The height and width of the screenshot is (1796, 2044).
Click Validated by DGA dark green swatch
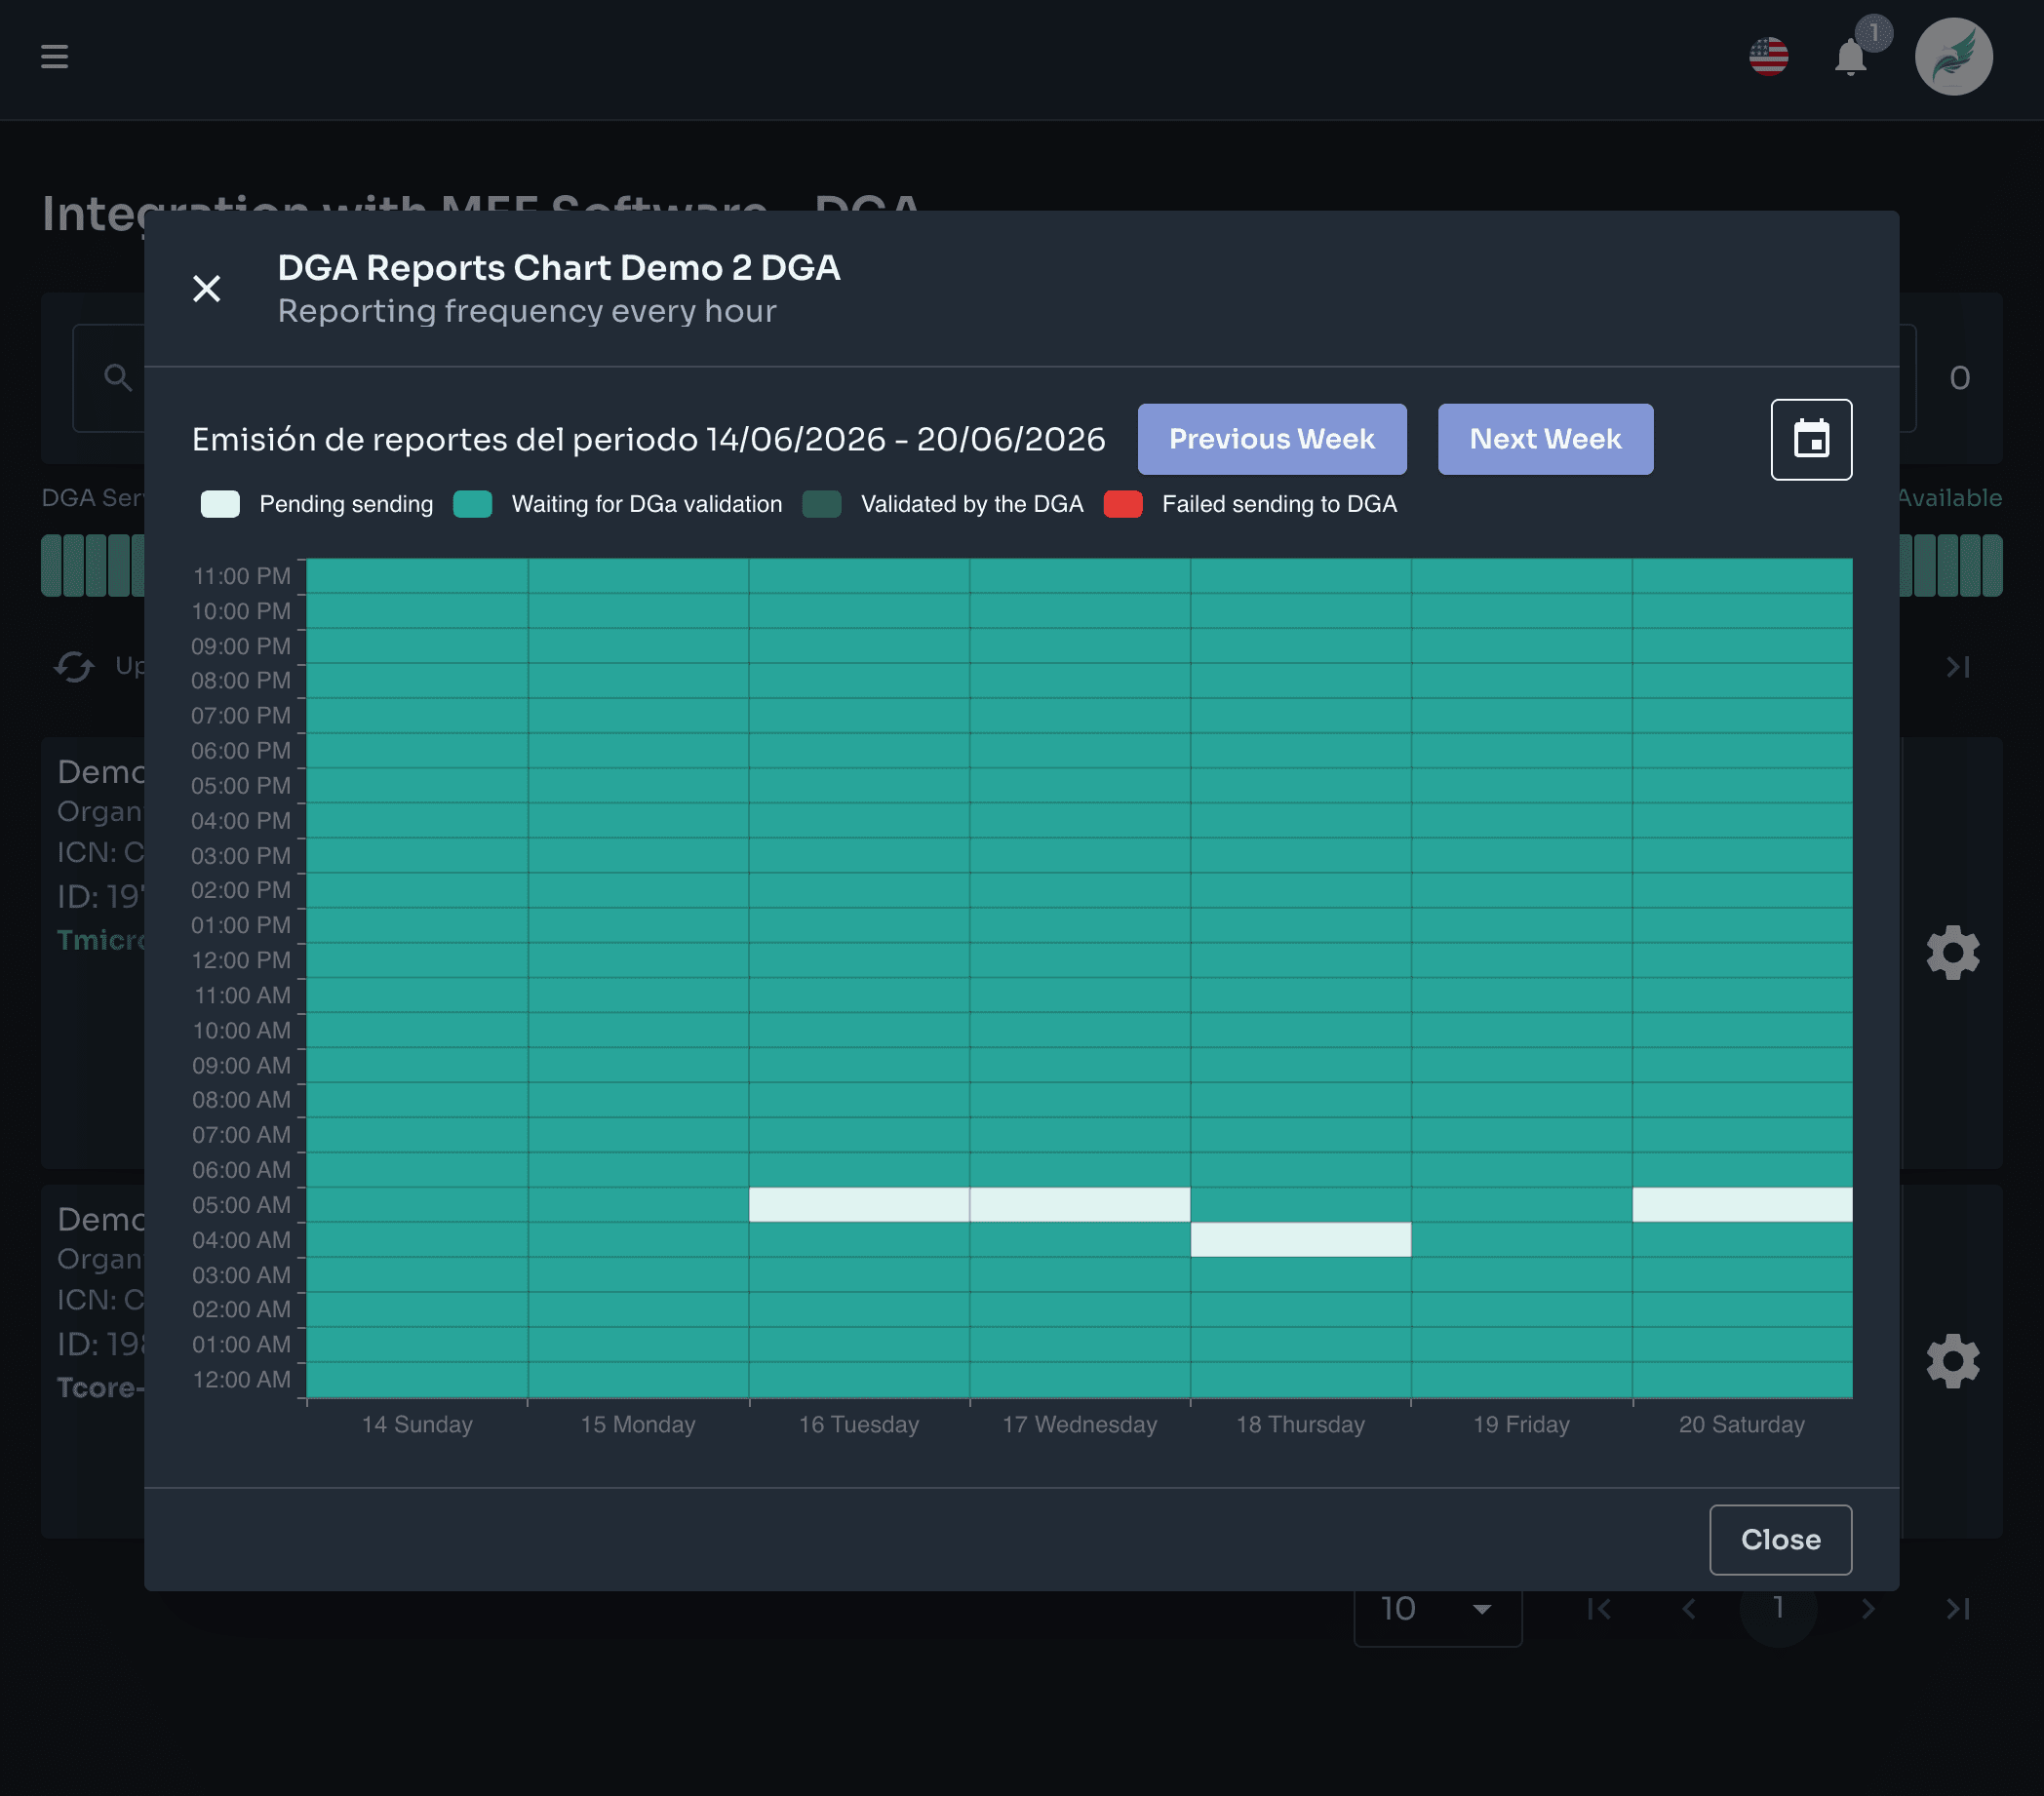(822, 504)
